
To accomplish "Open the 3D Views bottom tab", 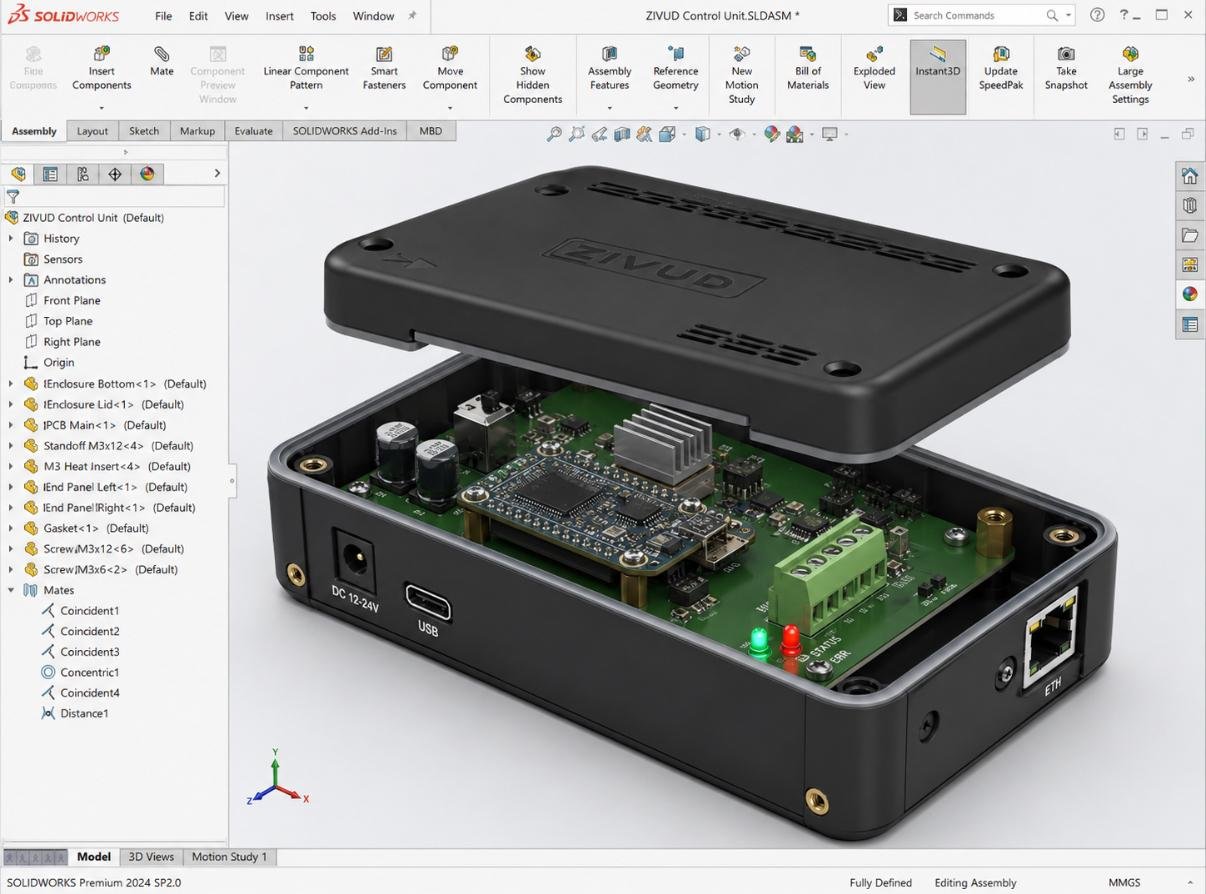I will (x=151, y=857).
